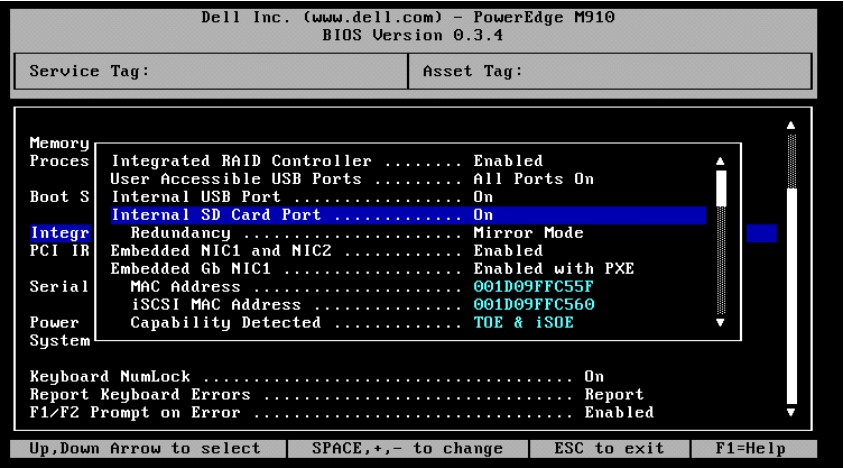This screenshot has height=468, width=844.
Task: Select F1/F2 Prompt on Error setting
Action: click(x=342, y=413)
